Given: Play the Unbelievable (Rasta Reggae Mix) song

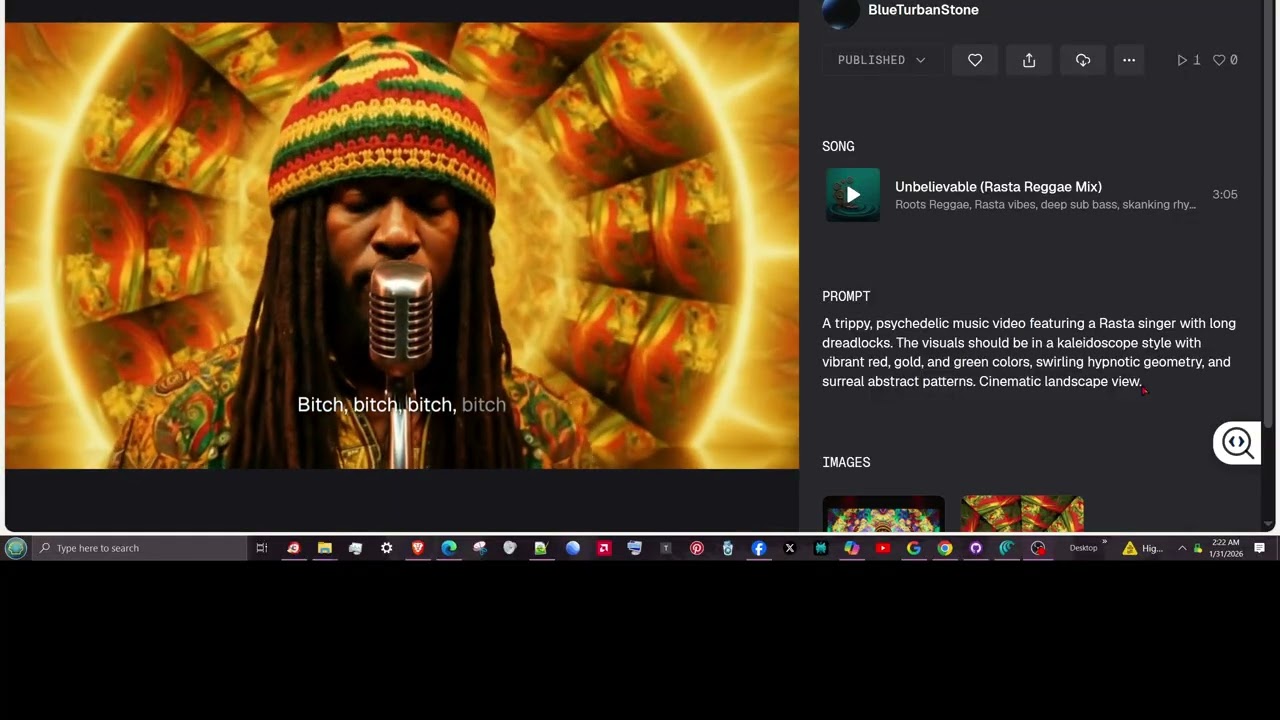Looking at the screenshot, I should click(853, 195).
